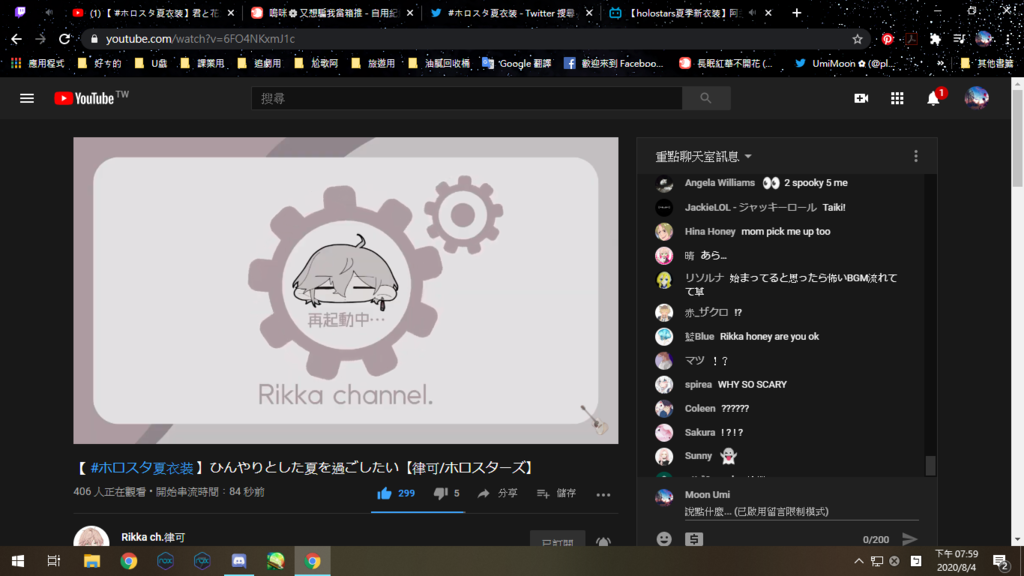
Task: Toggle the subscribed button
Action: pyautogui.click(x=558, y=540)
